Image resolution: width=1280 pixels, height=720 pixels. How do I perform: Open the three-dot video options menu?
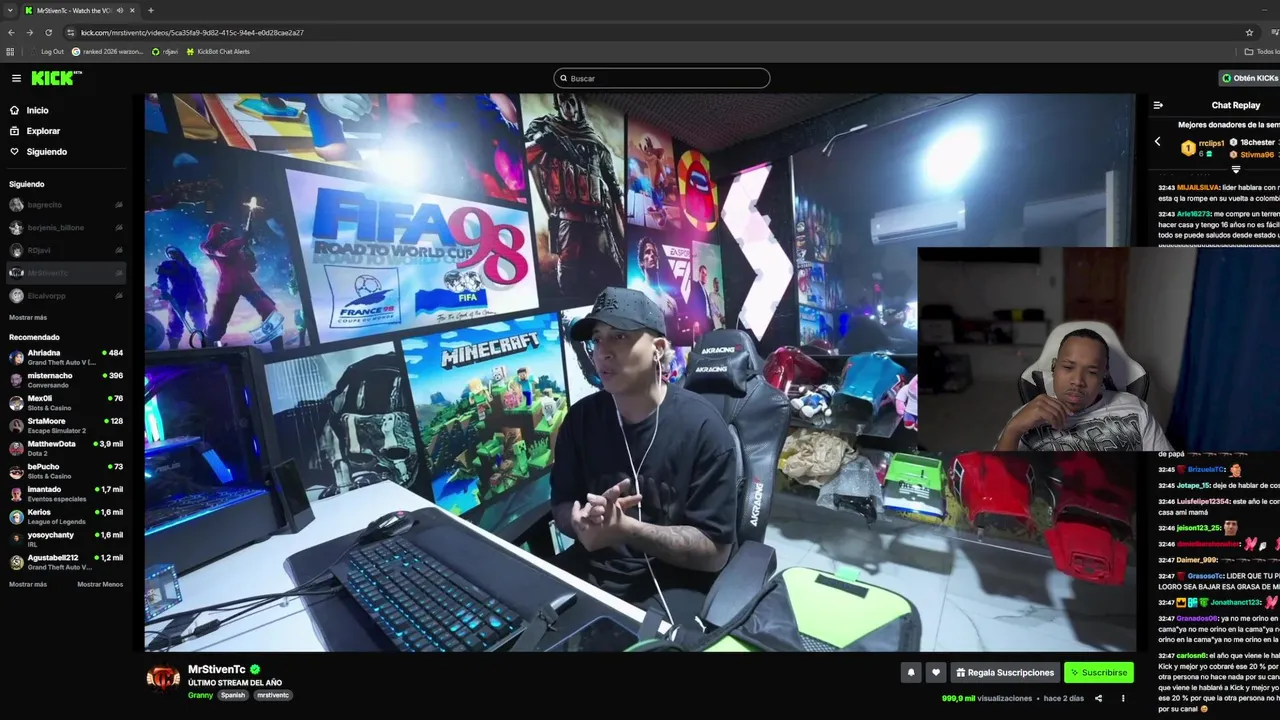click(x=1123, y=698)
